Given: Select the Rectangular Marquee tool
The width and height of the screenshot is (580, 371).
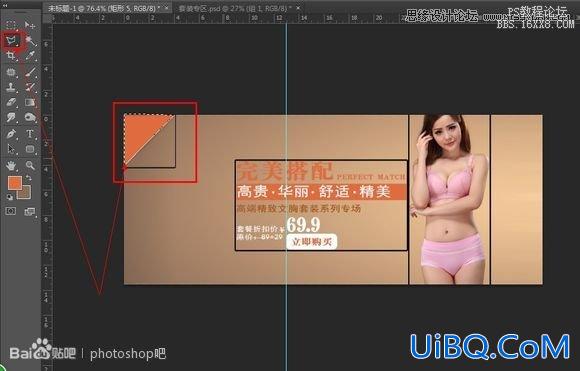Looking at the screenshot, I should [11, 25].
